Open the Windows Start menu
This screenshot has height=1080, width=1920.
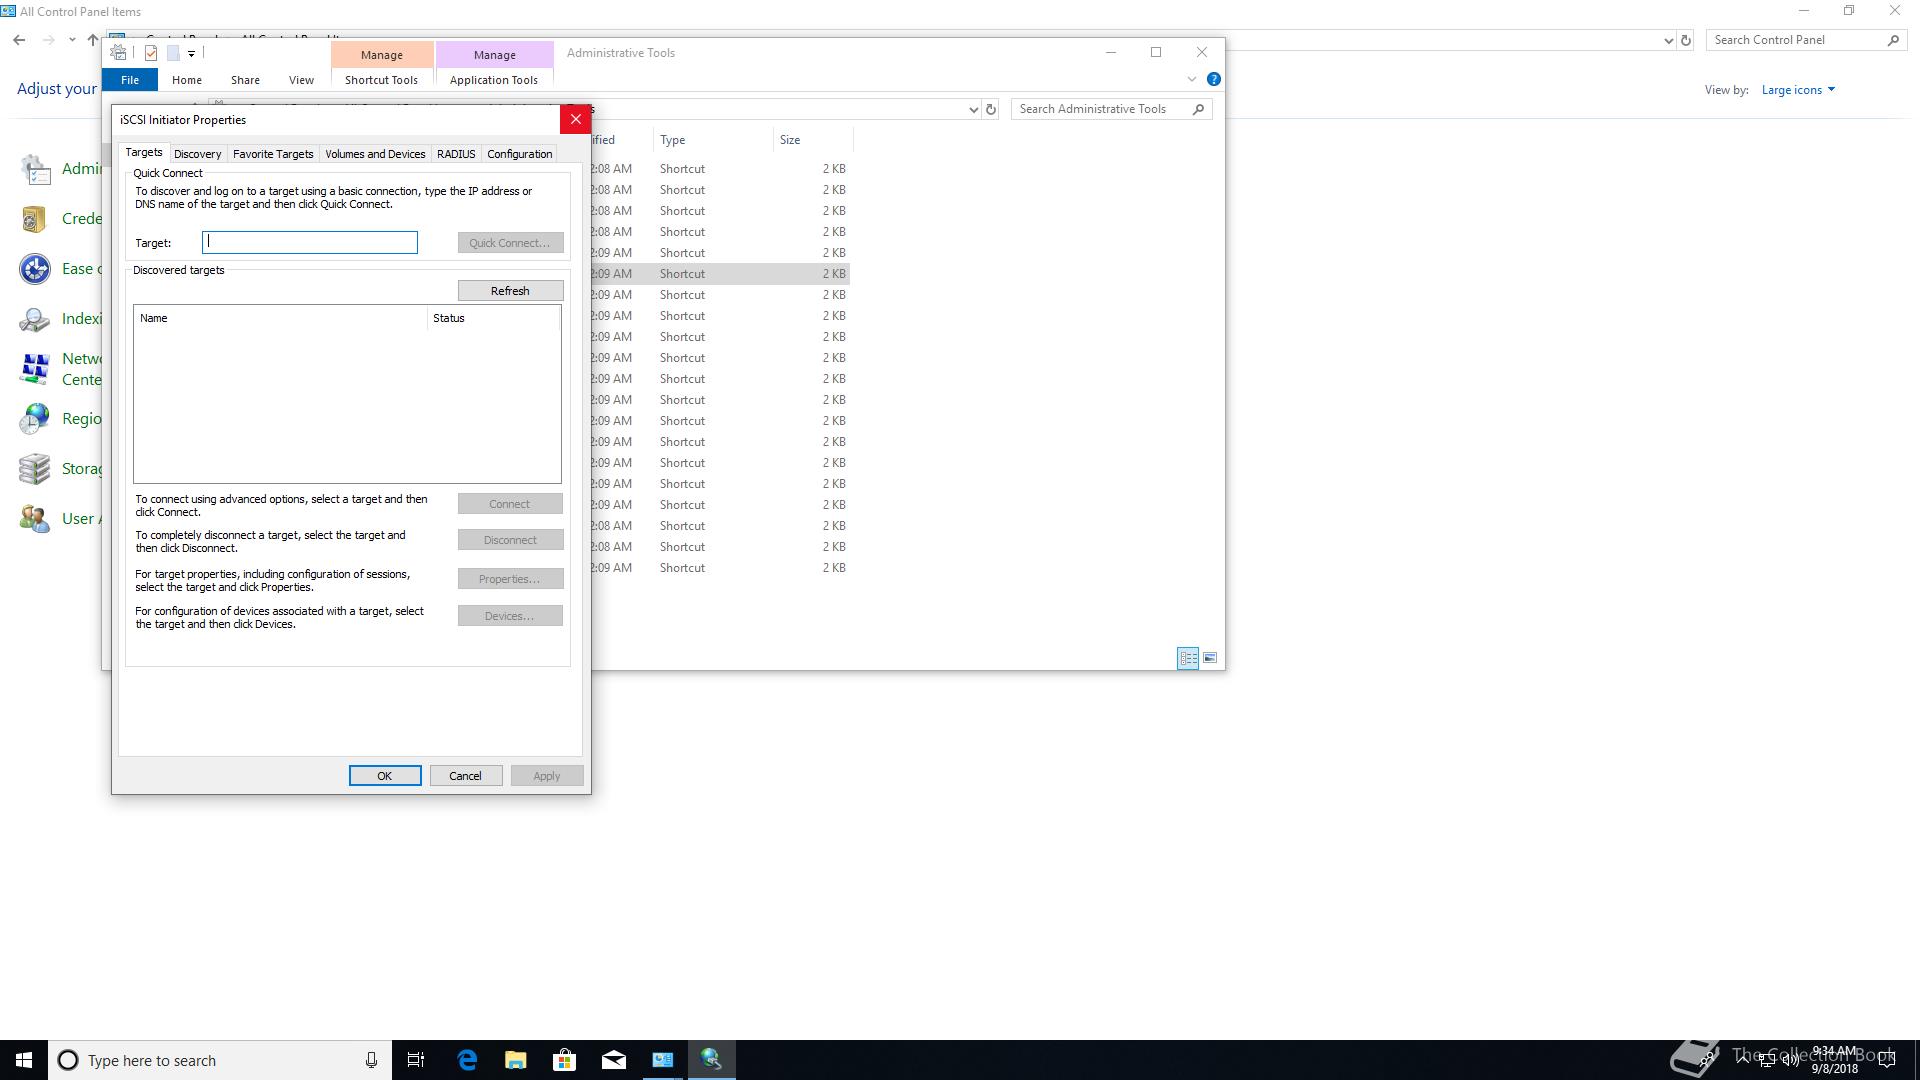(24, 1060)
